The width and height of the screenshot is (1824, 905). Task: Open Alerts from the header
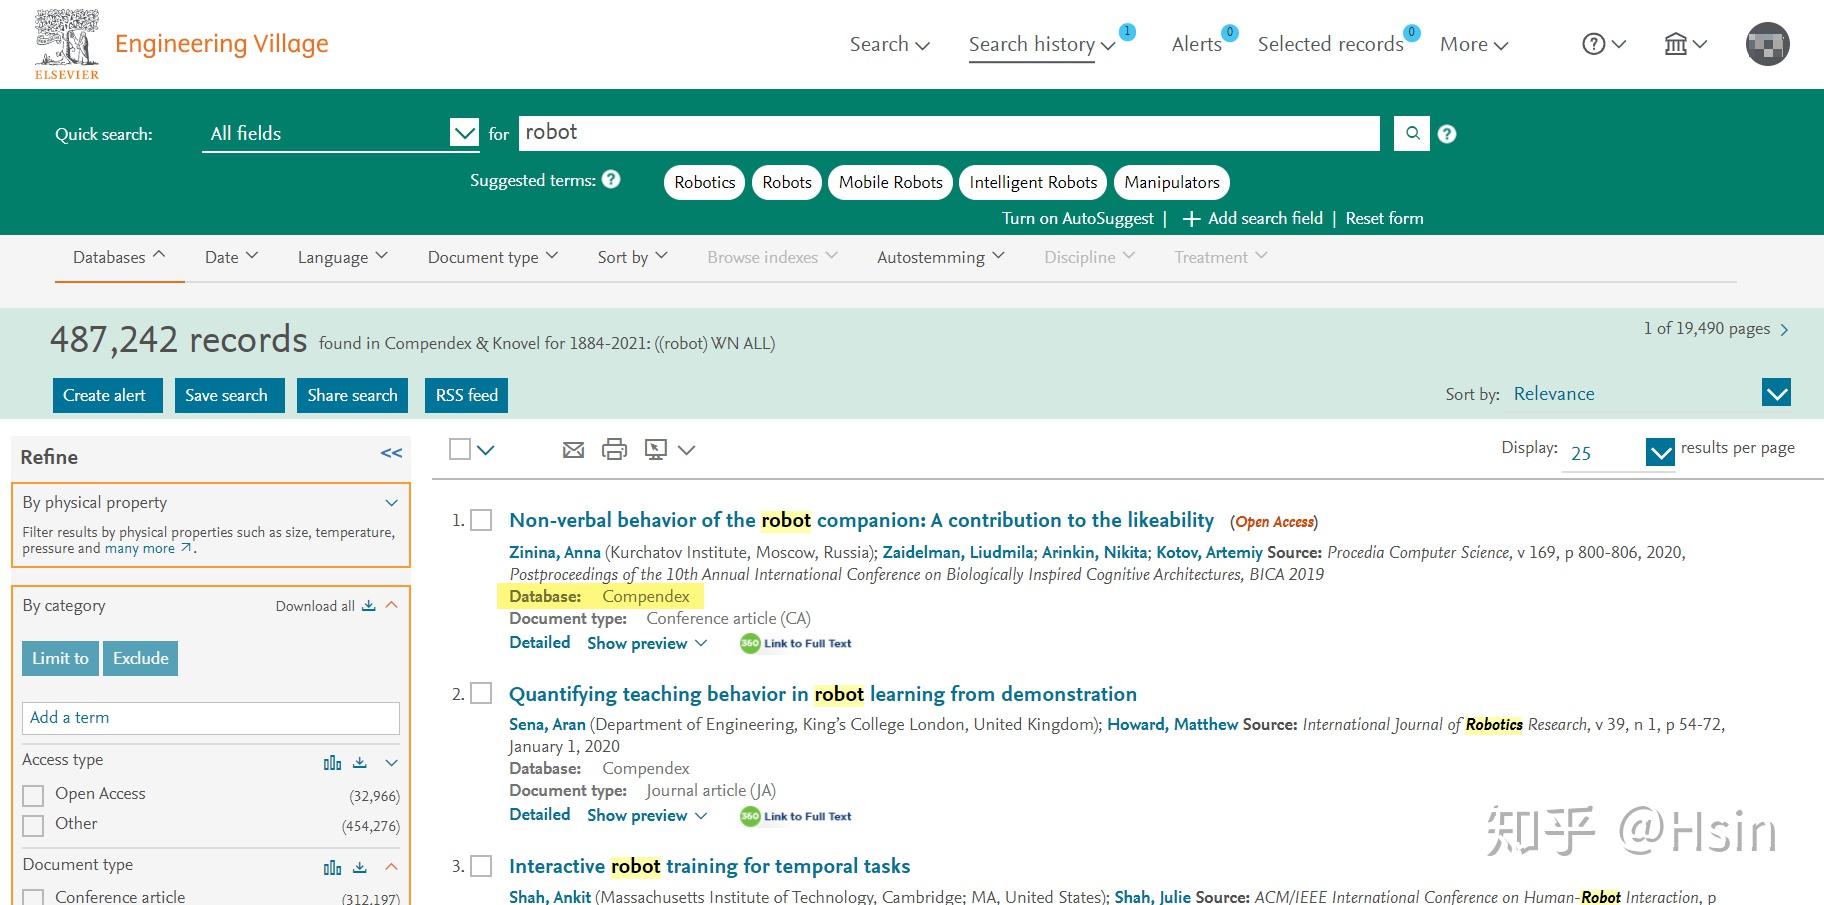point(1197,44)
